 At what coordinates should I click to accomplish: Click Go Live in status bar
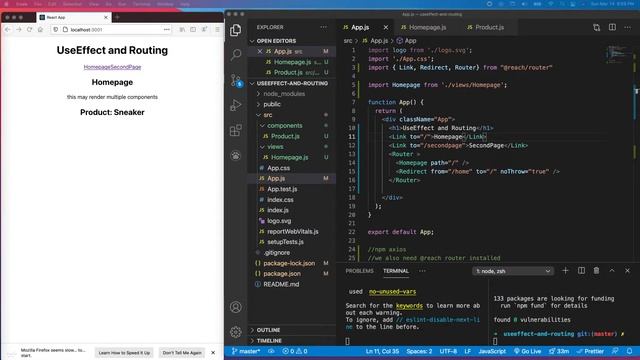pyautogui.click(x=527, y=351)
